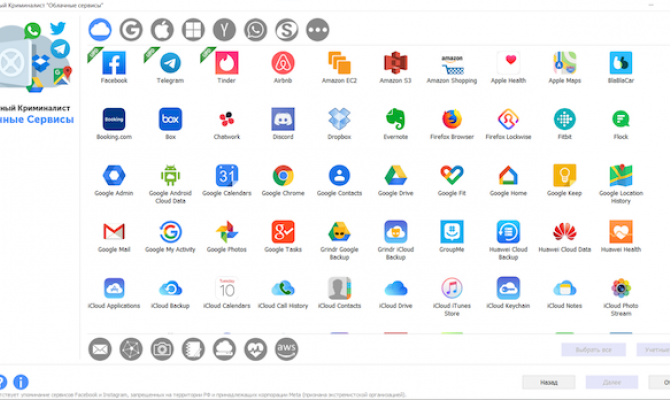This screenshot has width=670, height=400.
Task: Select Google Drive service
Action: [x=396, y=176]
